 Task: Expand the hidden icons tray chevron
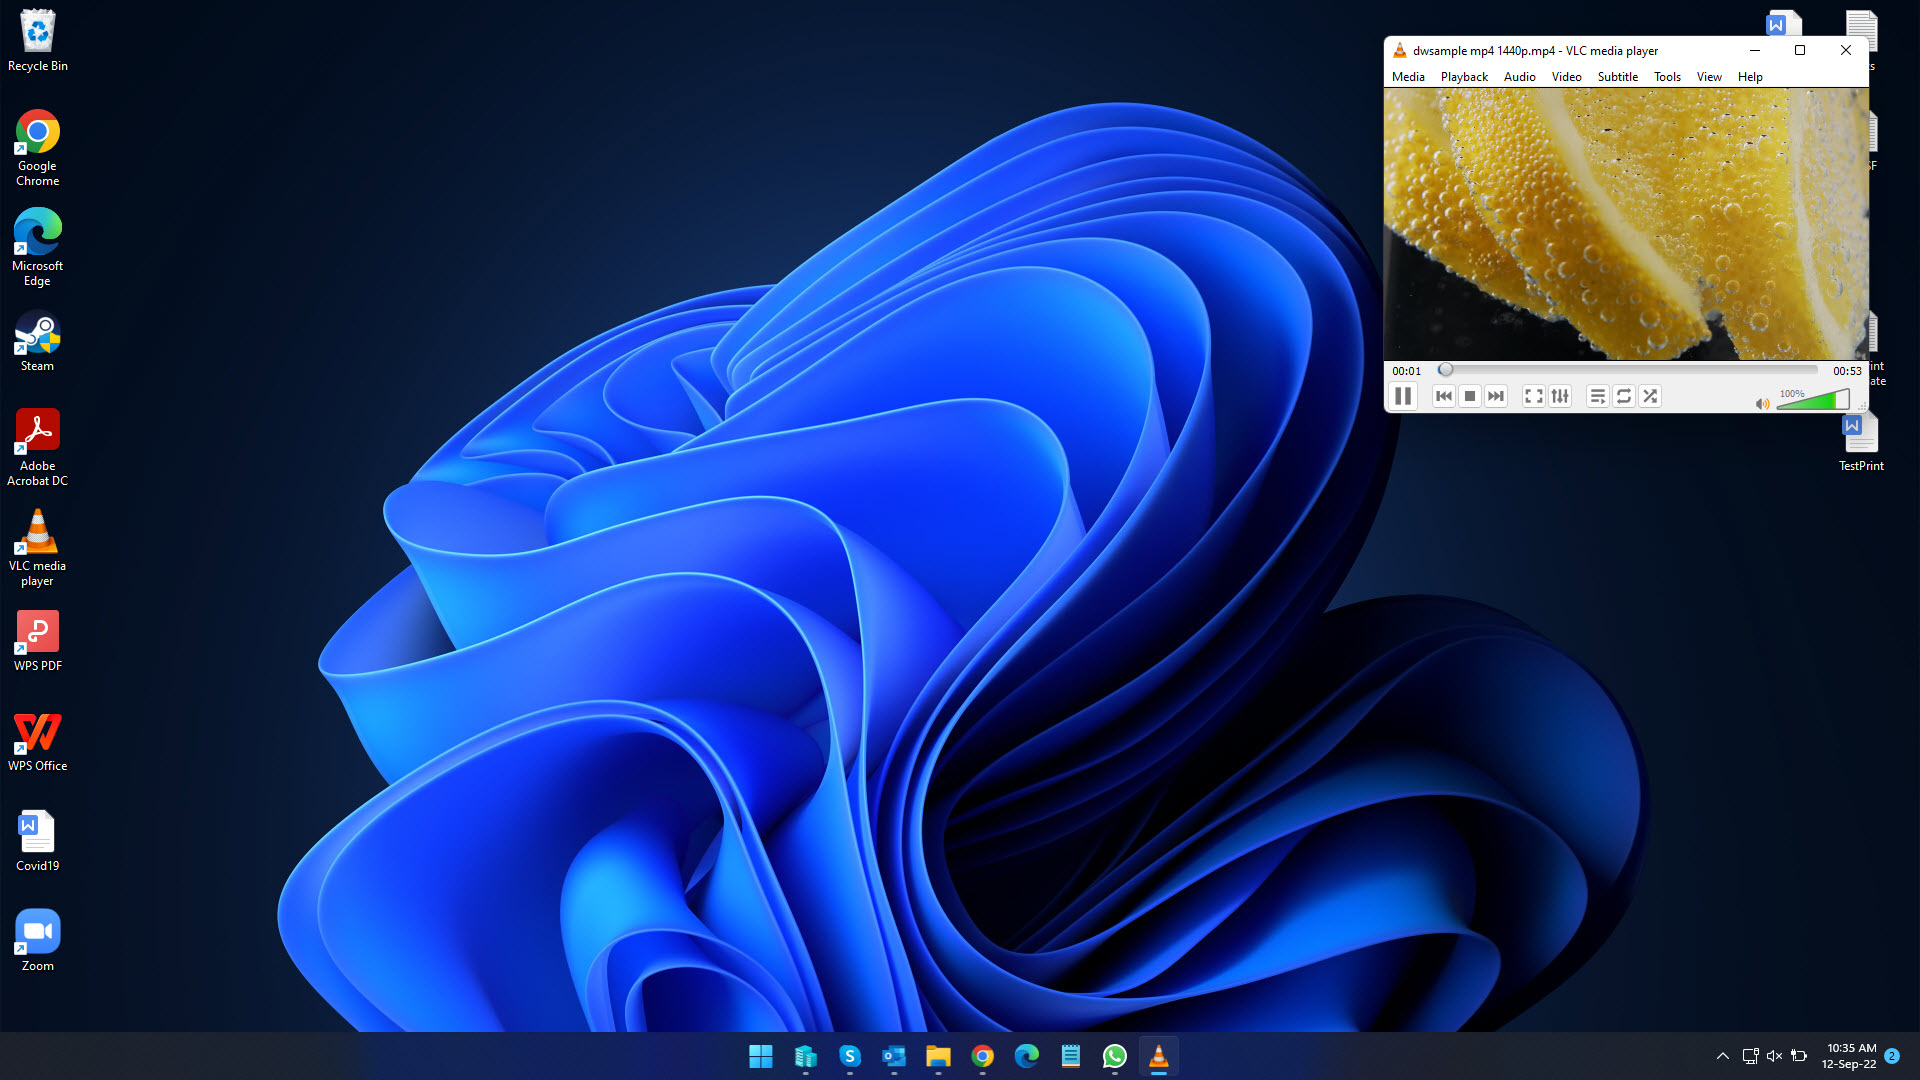[x=1723, y=1056]
